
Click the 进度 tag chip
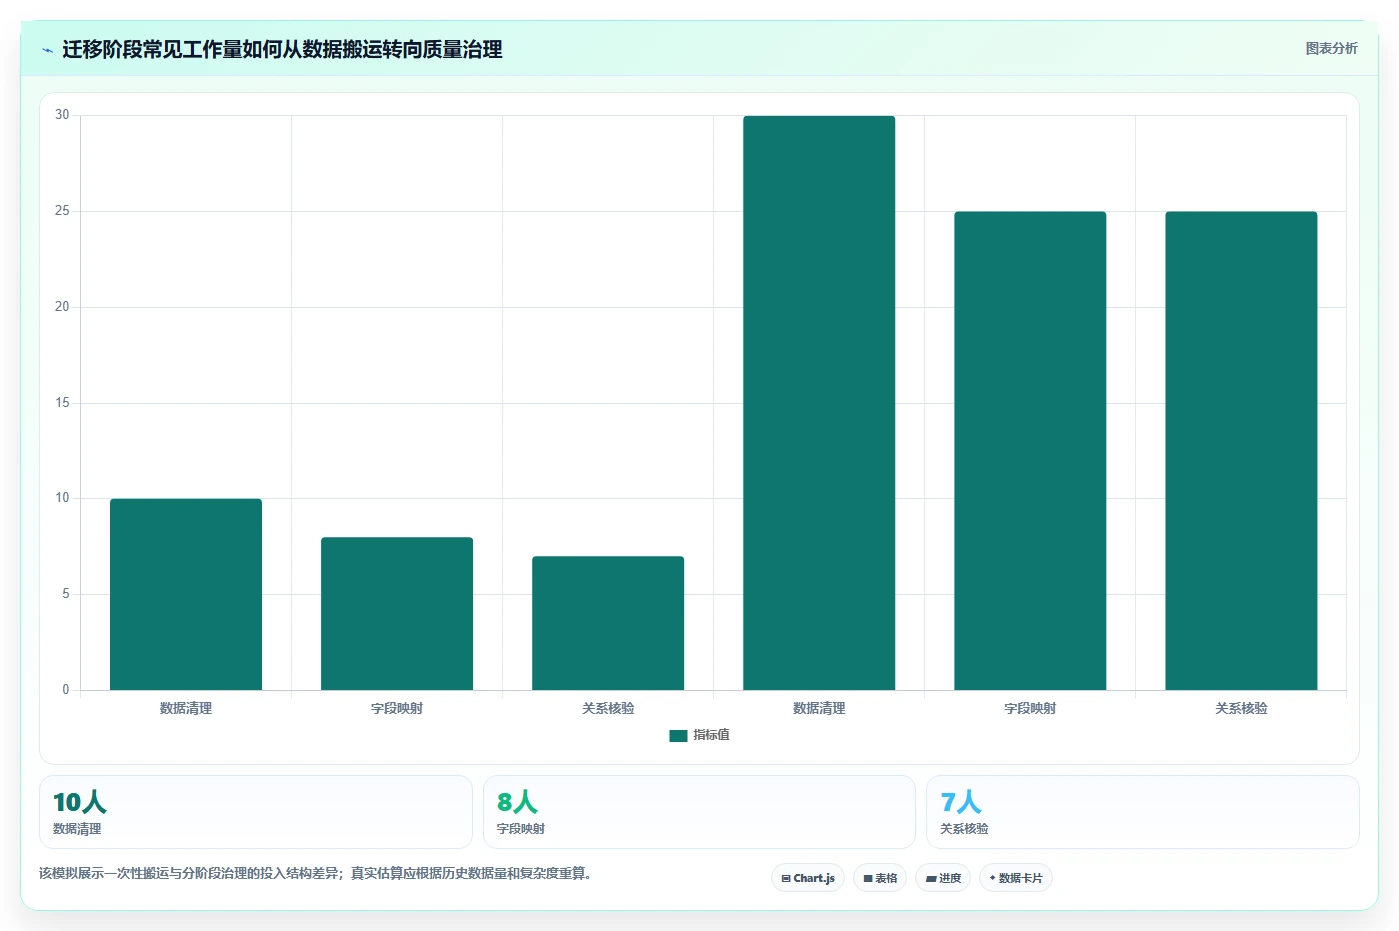coord(943,878)
